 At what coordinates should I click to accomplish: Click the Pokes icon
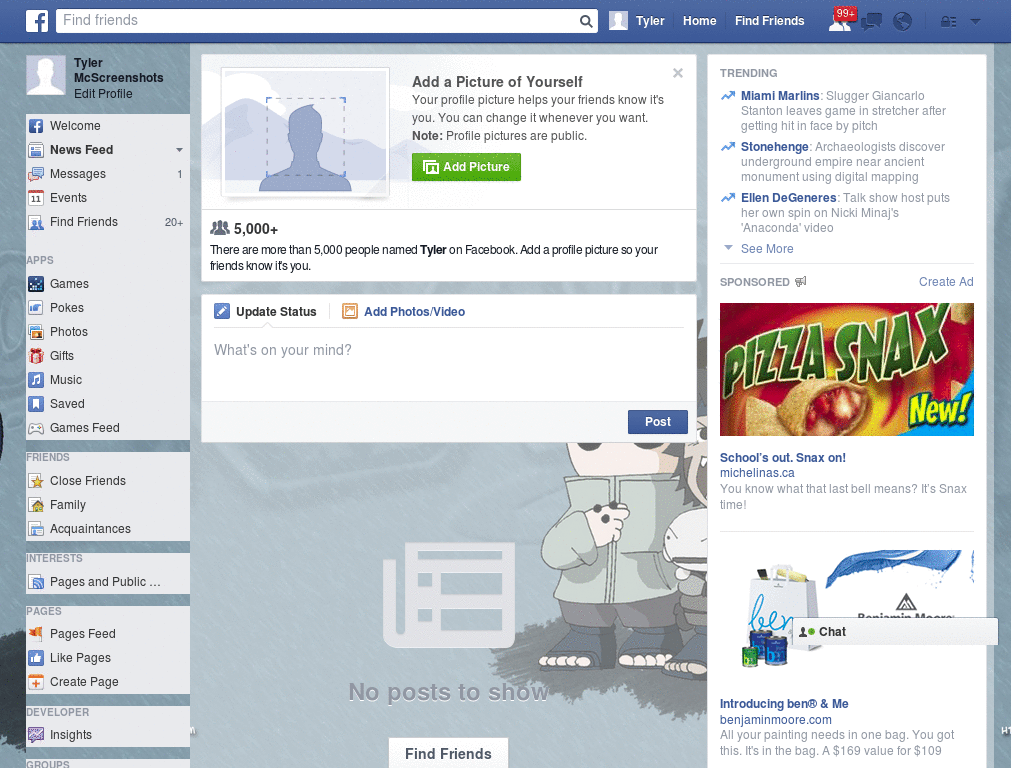tap(36, 308)
